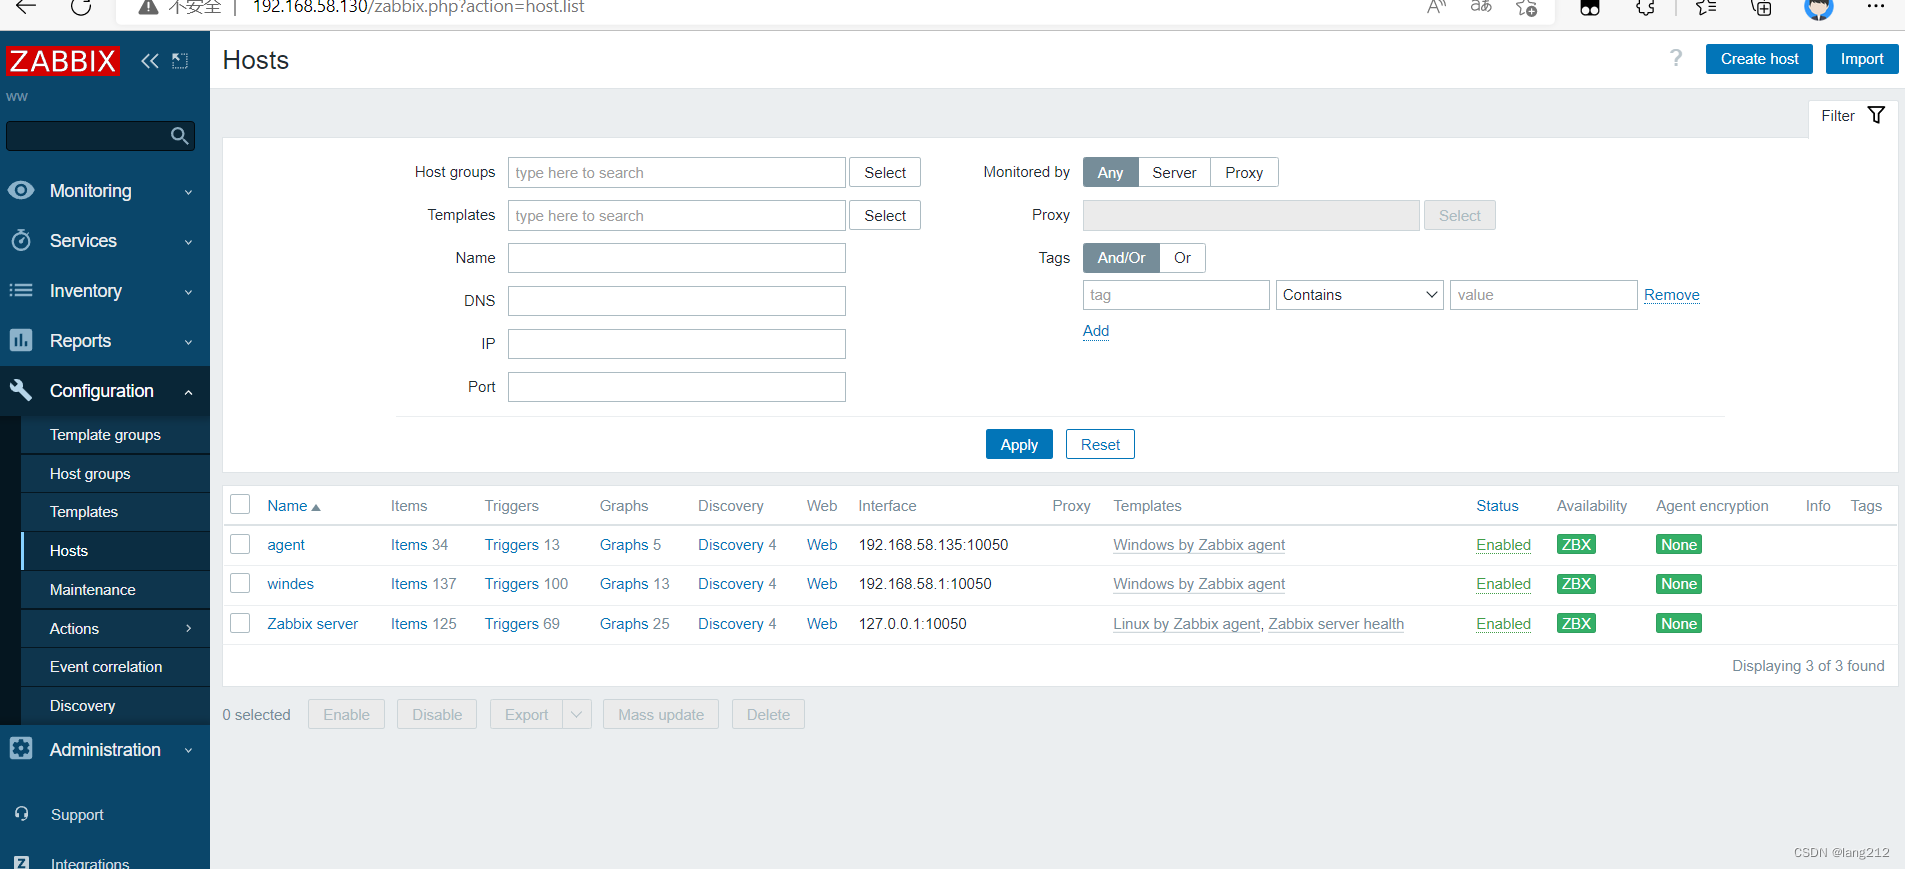Select Server for Monitored by
This screenshot has width=1905, height=869.
(1174, 172)
